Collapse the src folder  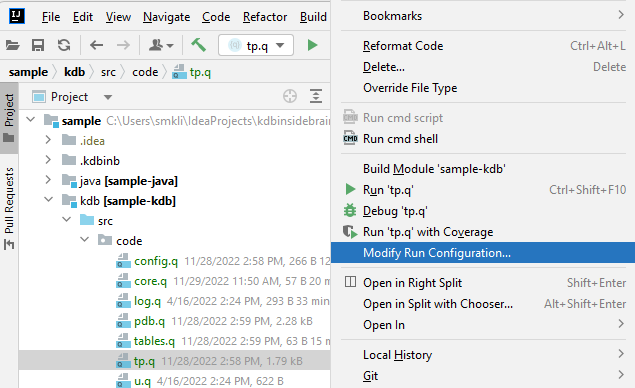point(66,220)
